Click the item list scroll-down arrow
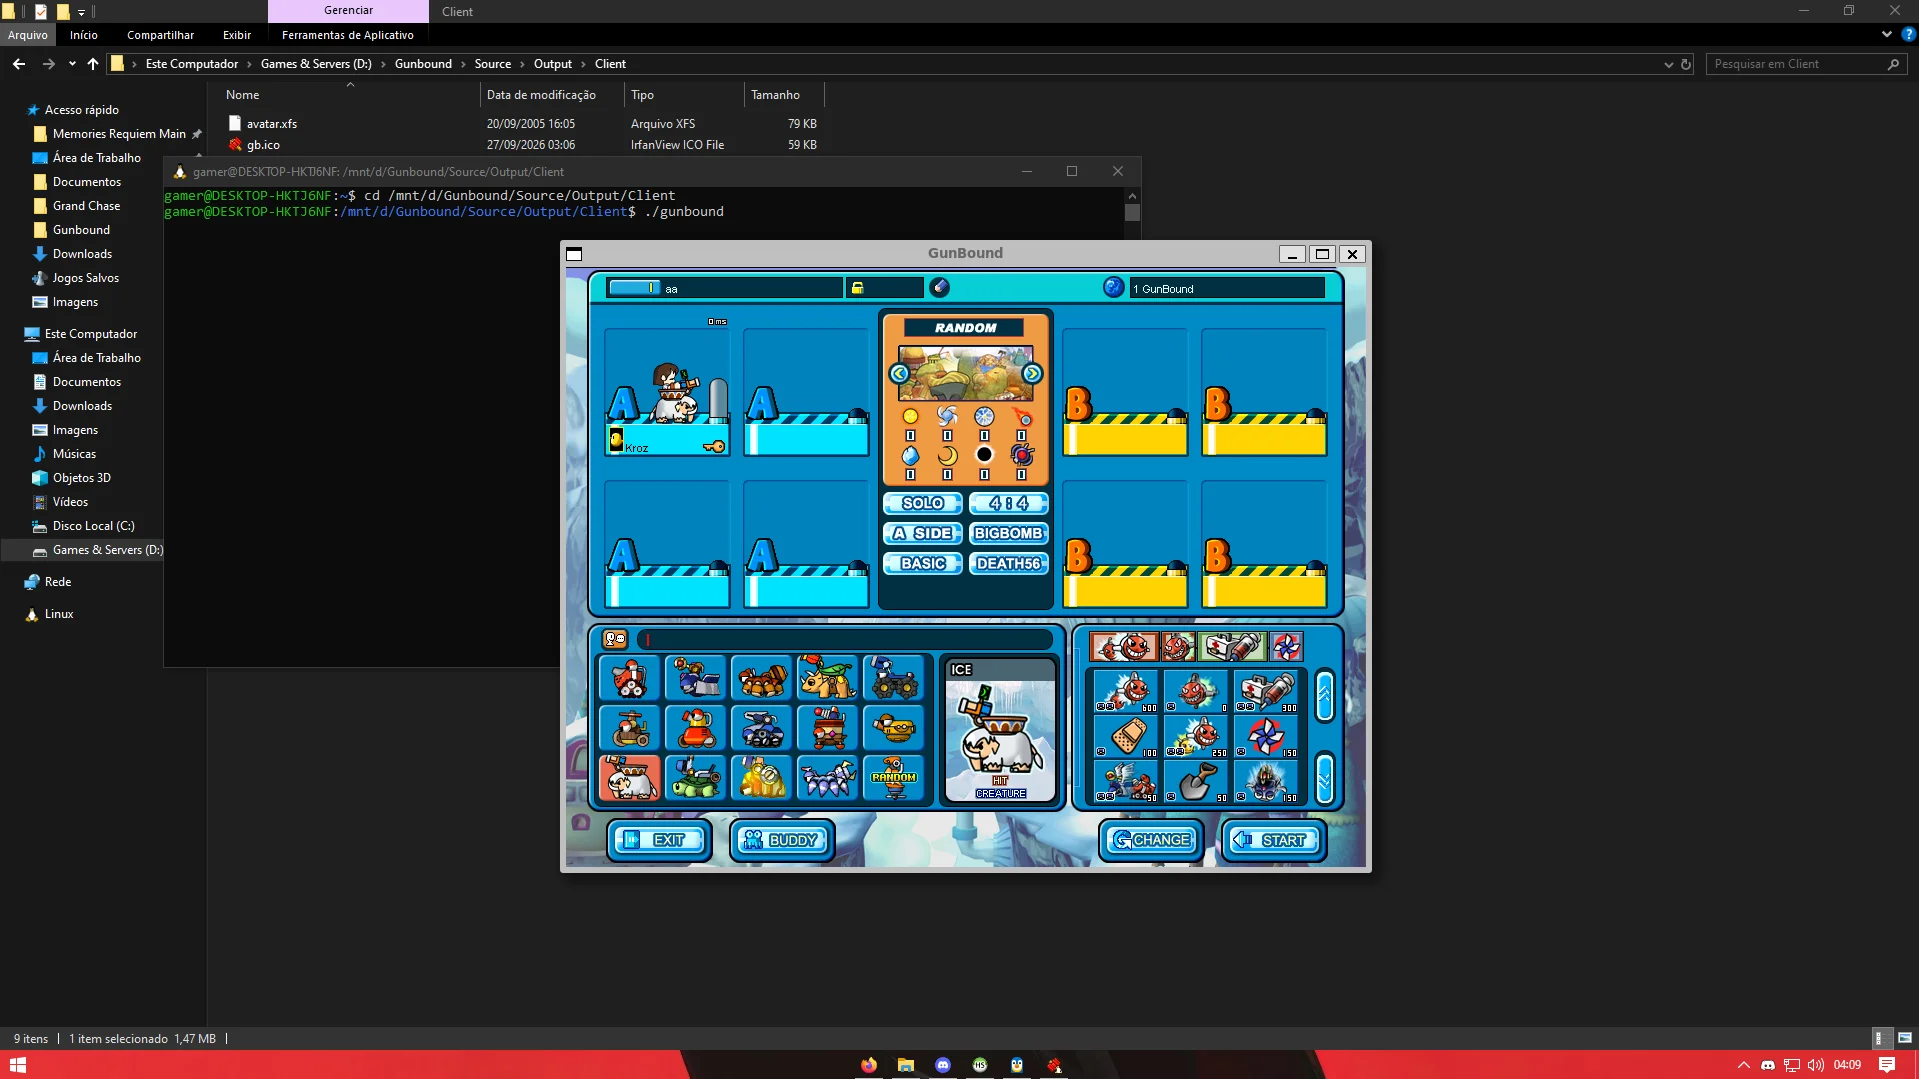 1325,777
